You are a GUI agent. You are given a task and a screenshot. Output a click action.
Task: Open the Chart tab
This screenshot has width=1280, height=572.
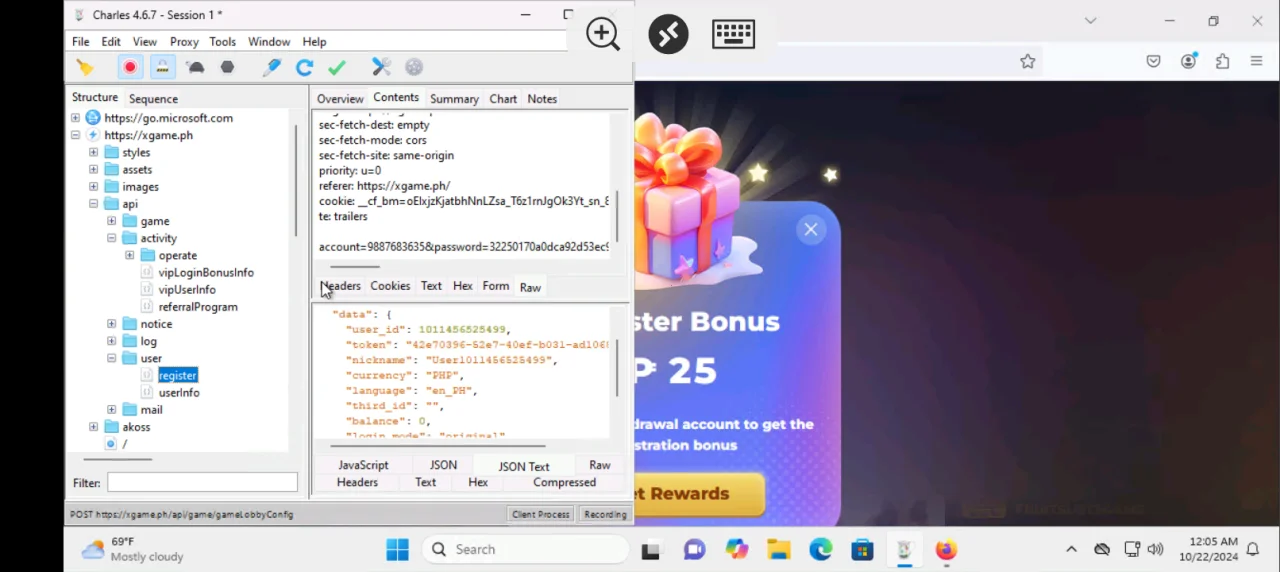503,99
